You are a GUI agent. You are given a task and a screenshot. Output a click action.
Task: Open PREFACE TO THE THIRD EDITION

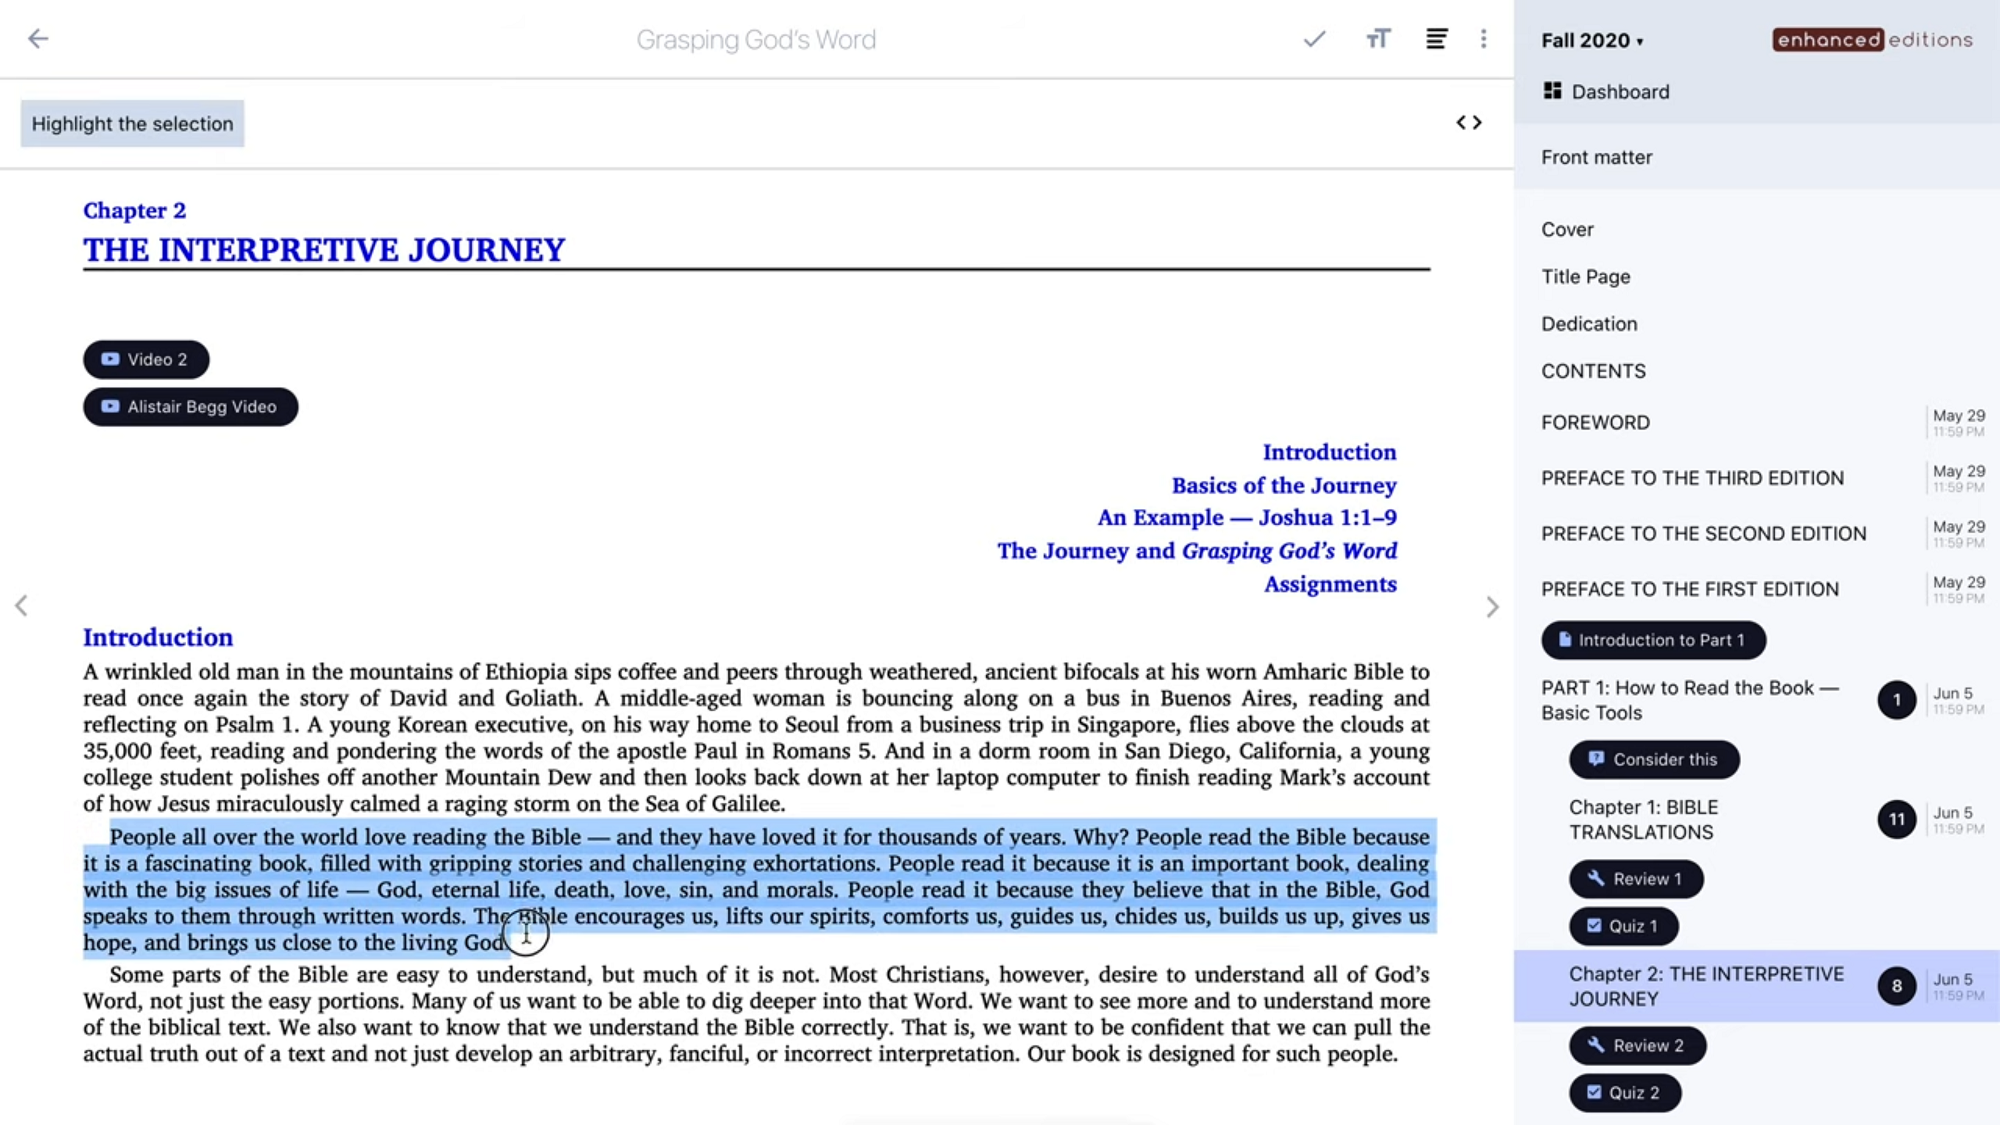point(1692,478)
